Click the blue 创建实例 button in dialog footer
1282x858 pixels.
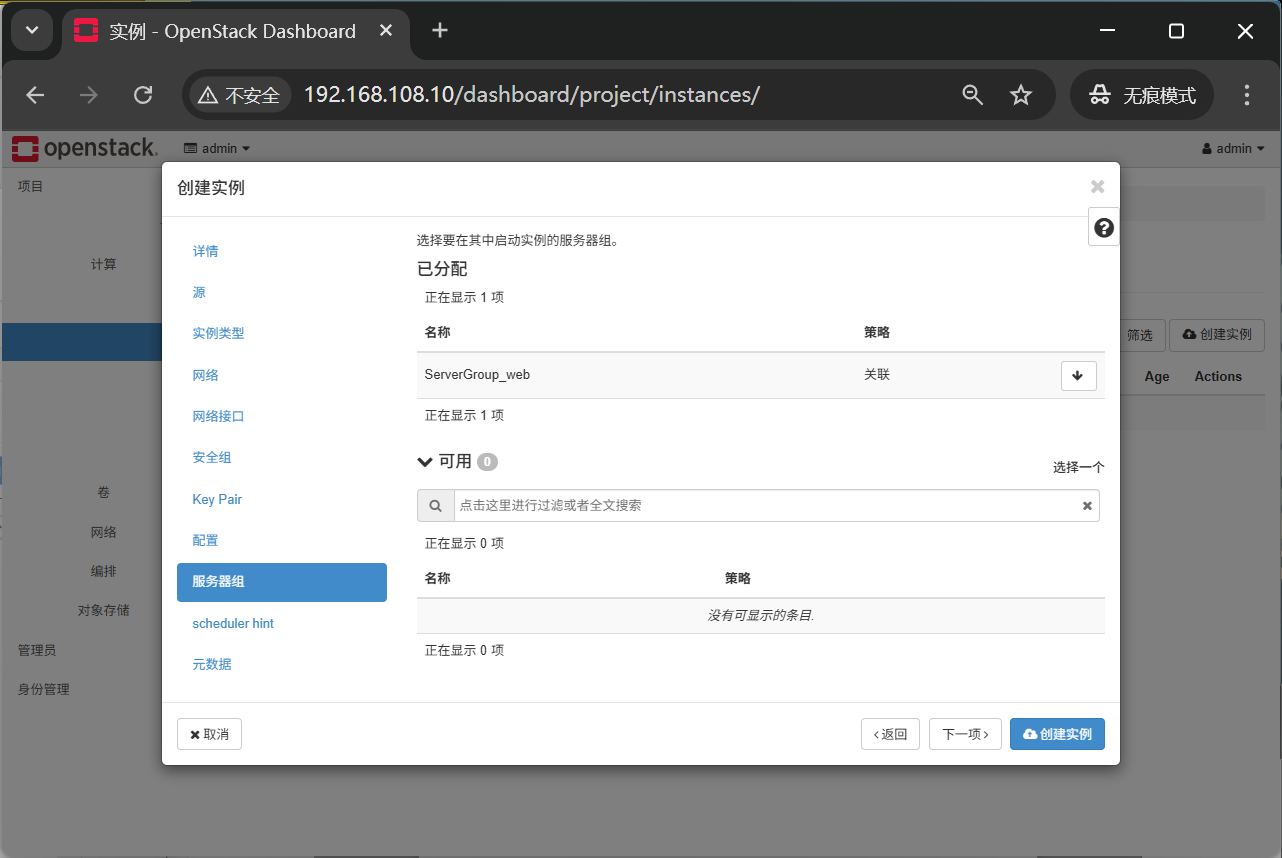click(1057, 734)
